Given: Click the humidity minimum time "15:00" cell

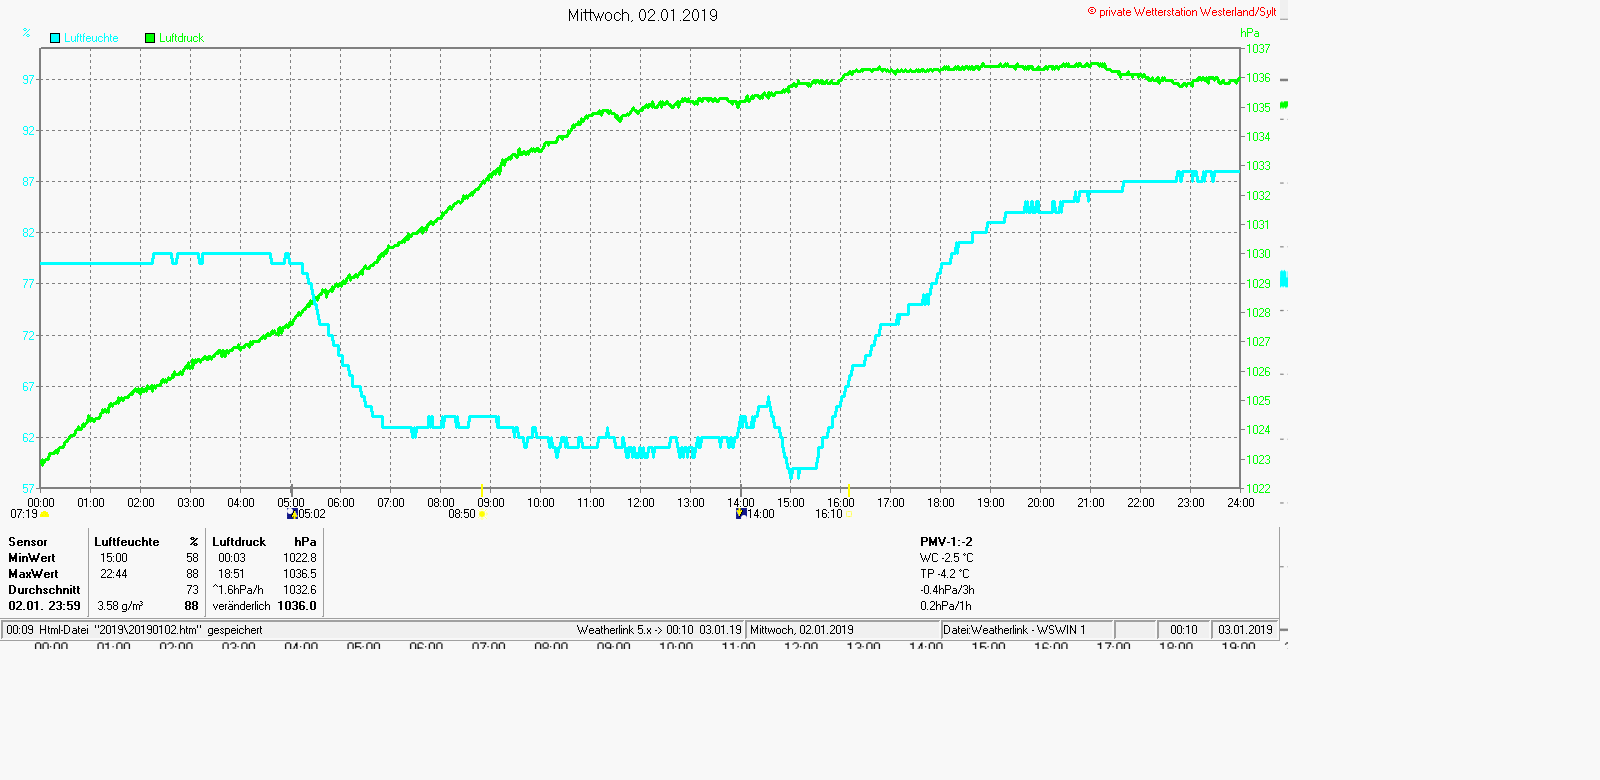Looking at the screenshot, I should click(114, 558).
